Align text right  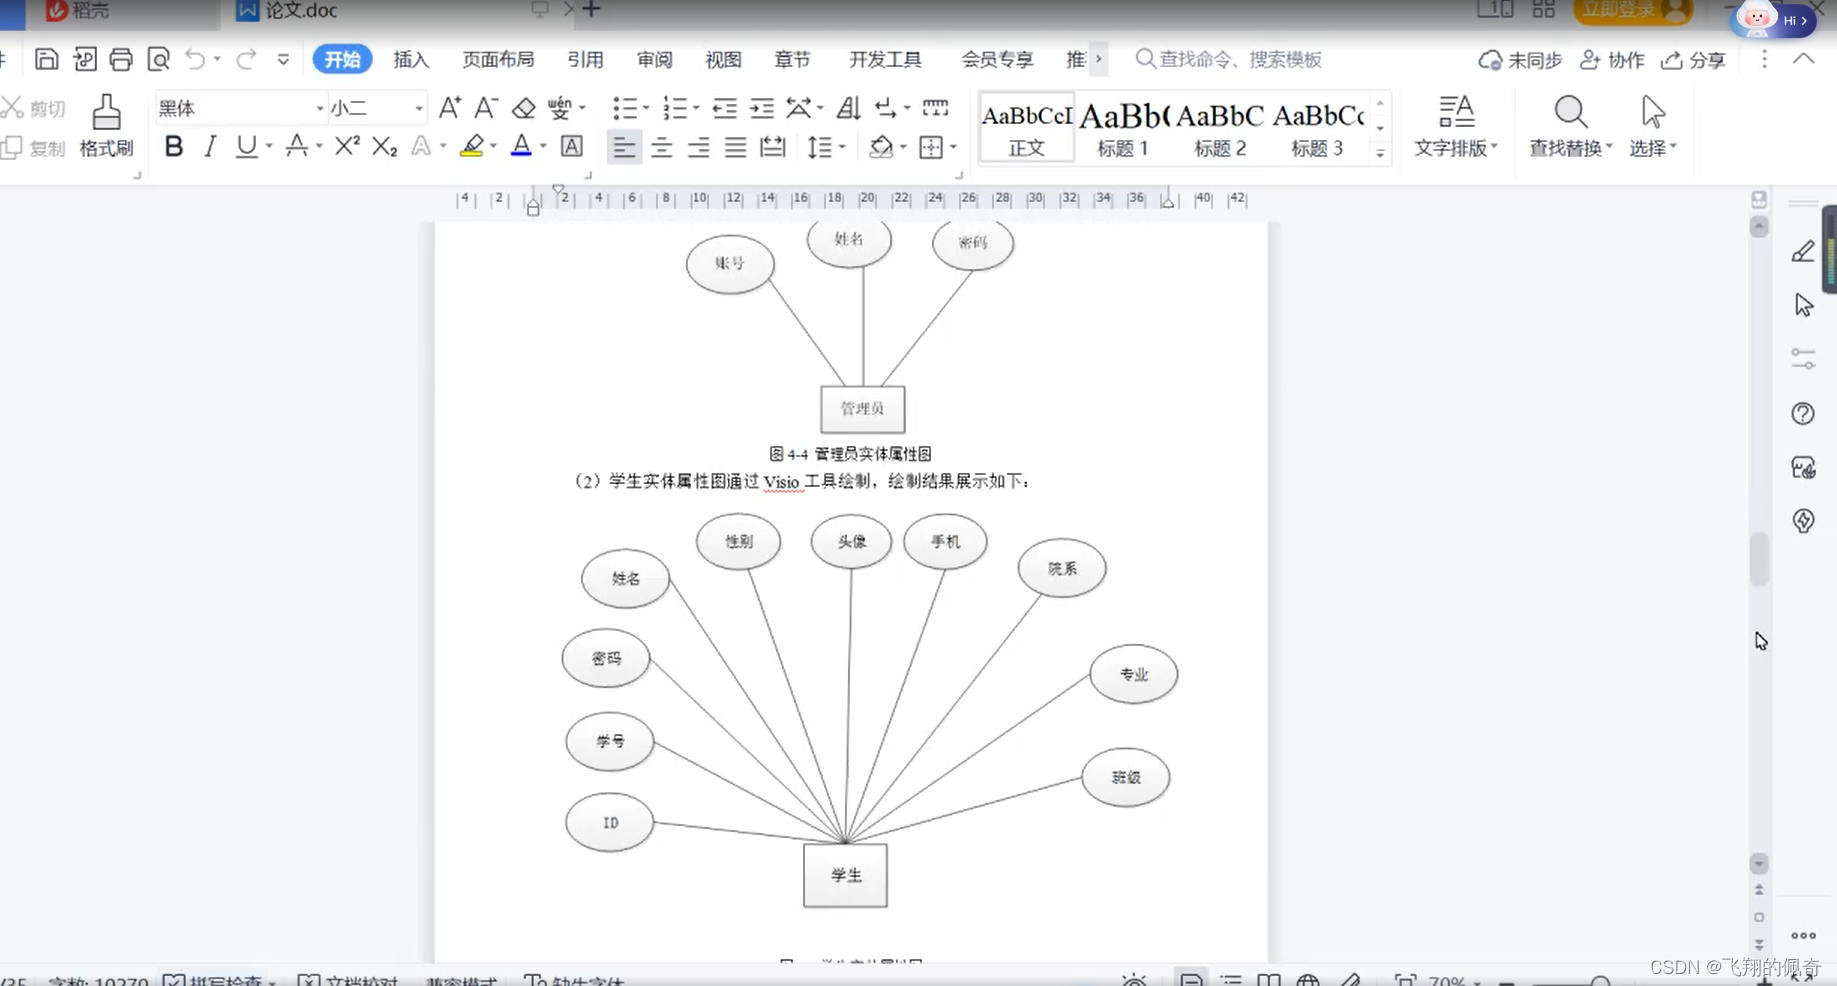[x=698, y=148]
